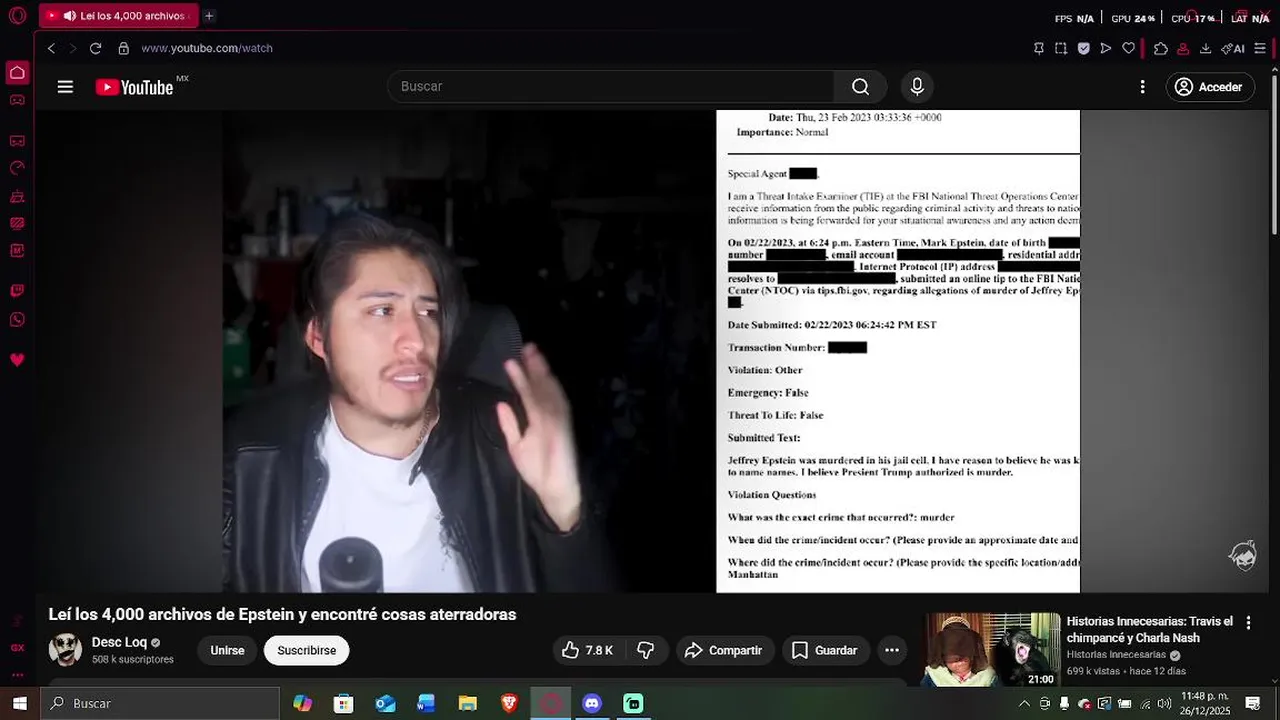This screenshot has height=720, width=1280.
Task: Toggle the ad blocker shield icon
Action: [1083, 48]
